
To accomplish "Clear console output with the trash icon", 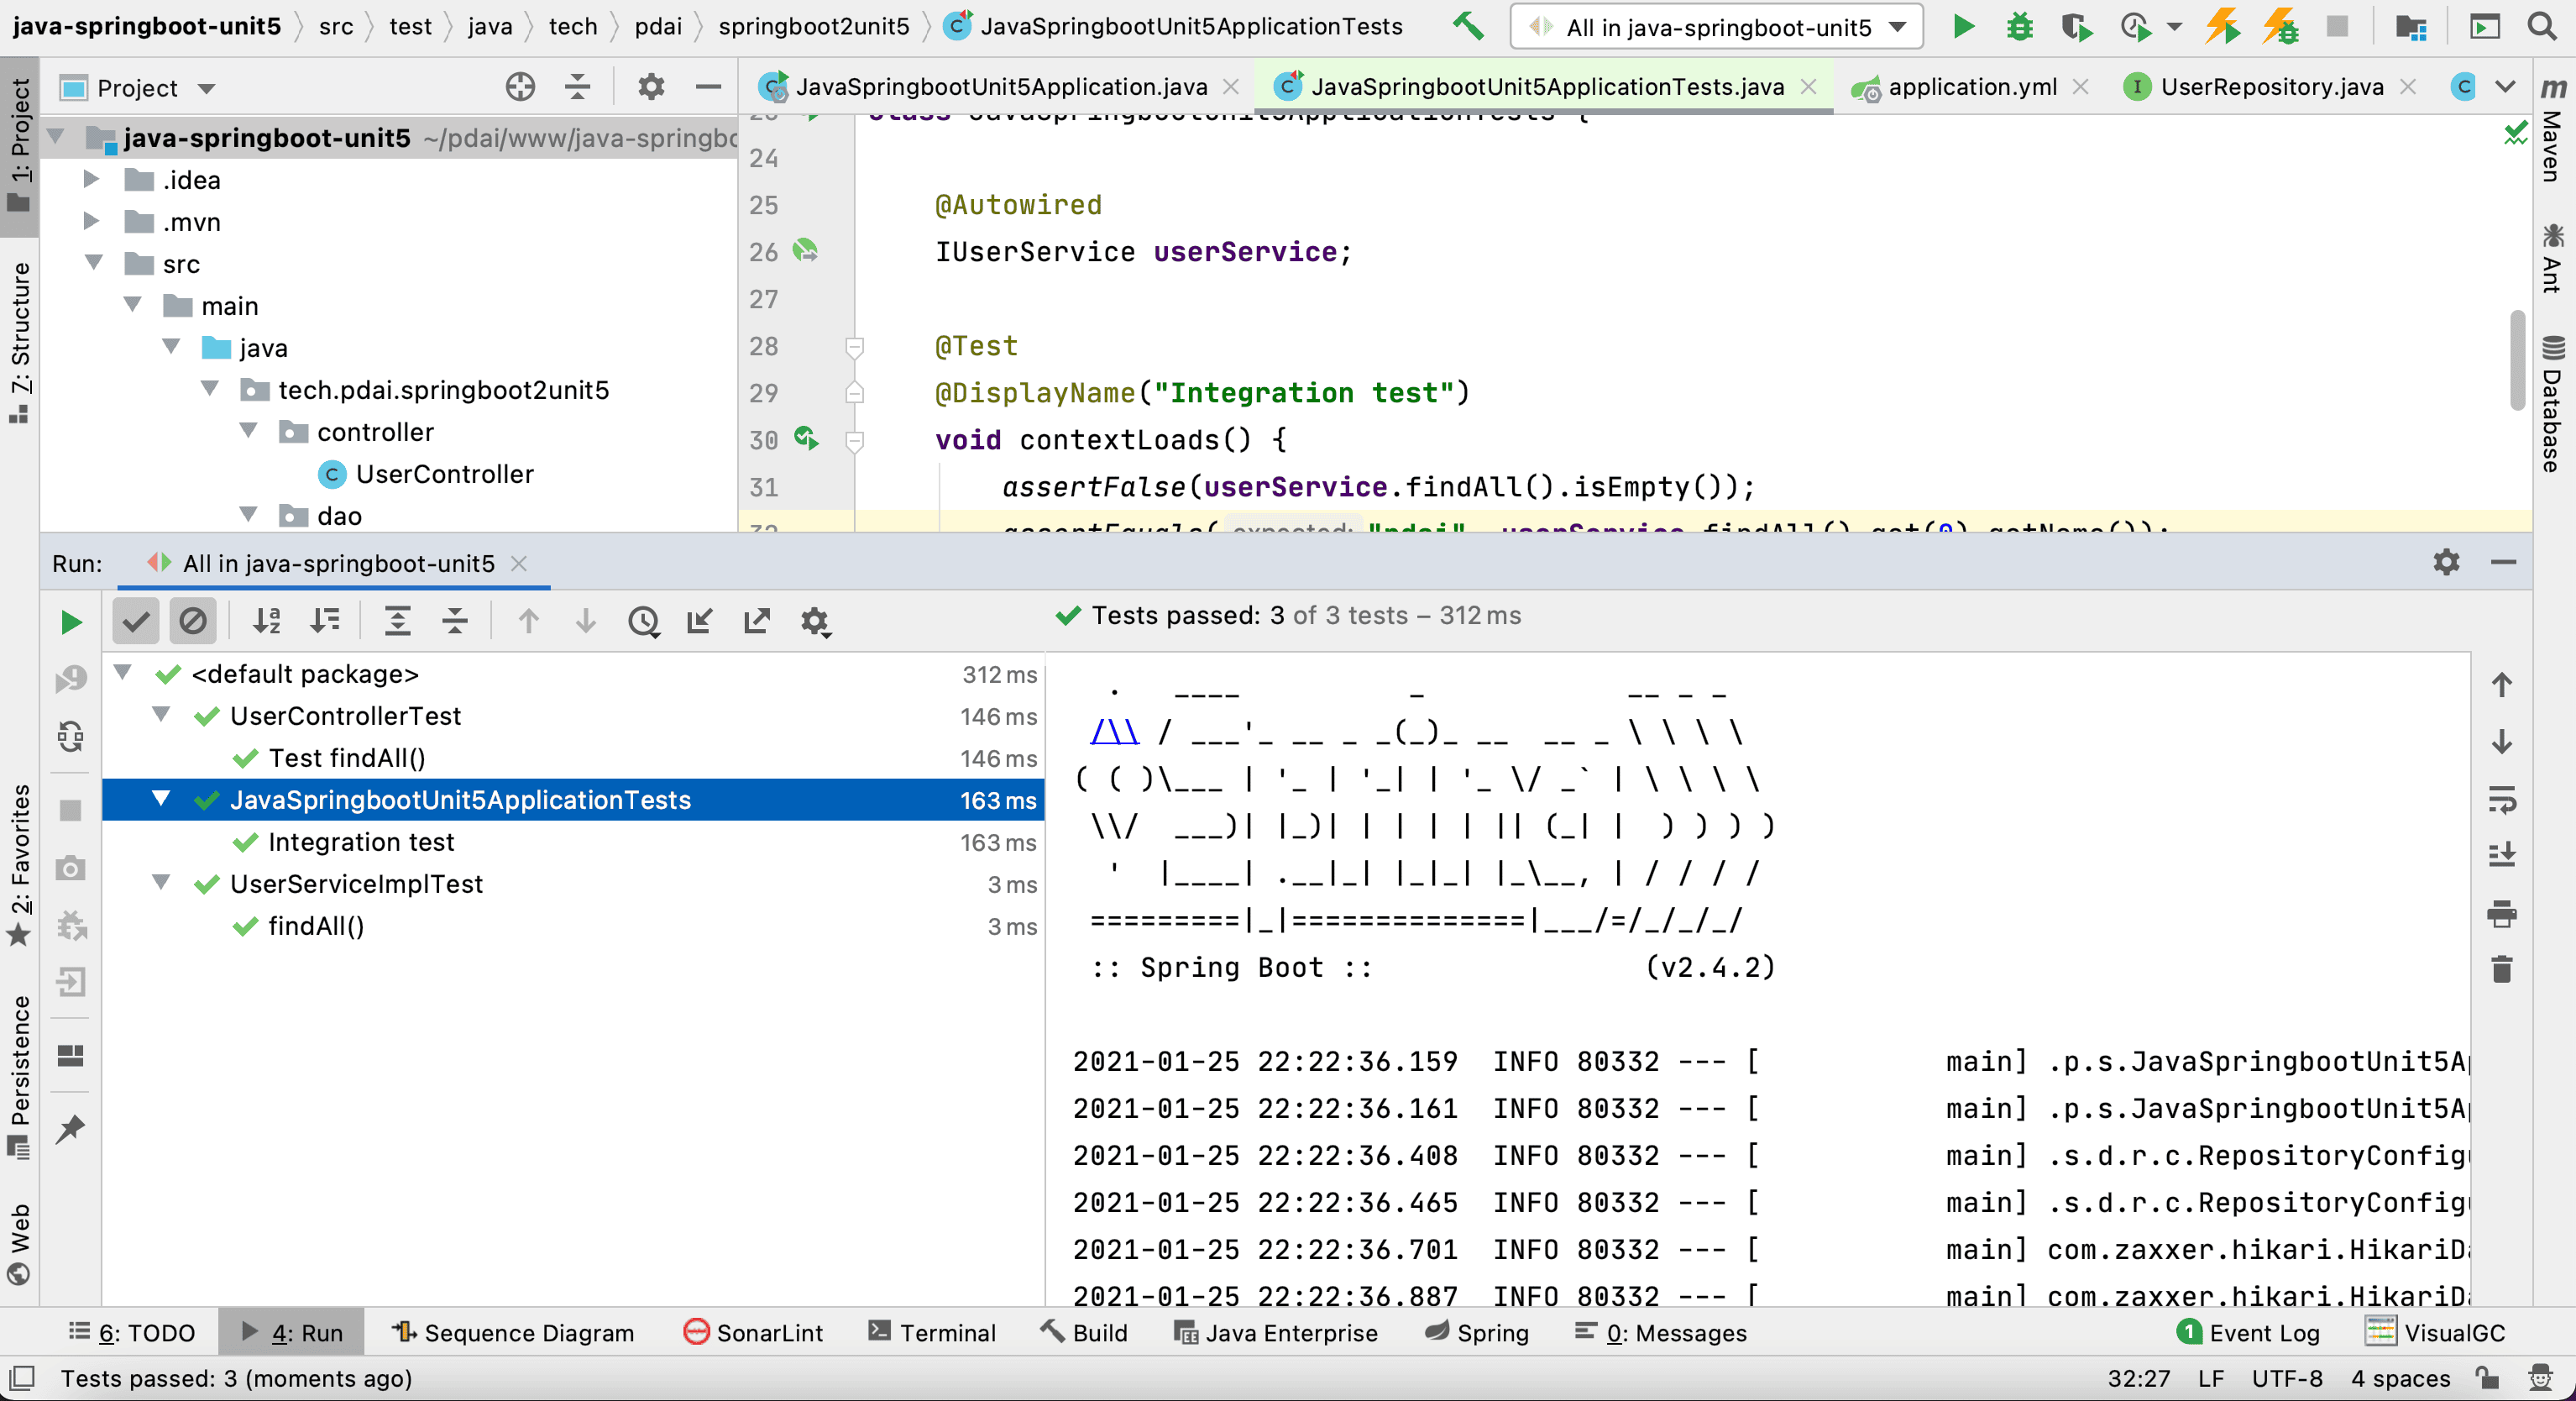I will click(2501, 969).
